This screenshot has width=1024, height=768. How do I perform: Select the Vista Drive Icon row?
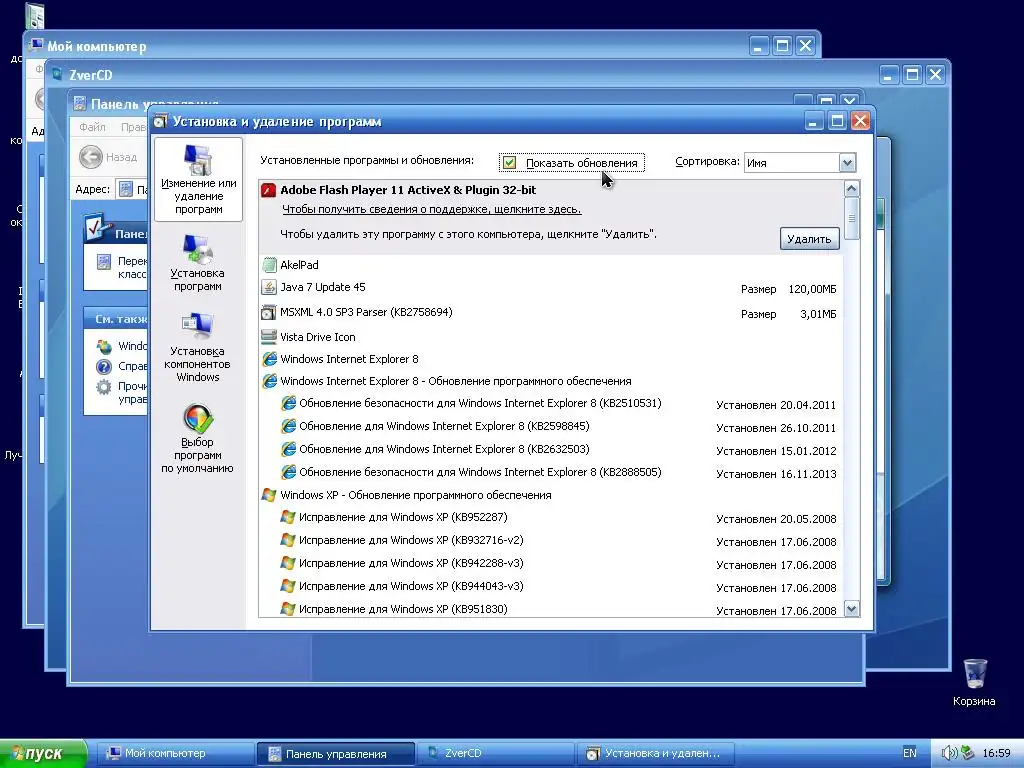click(x=550, y=337)
